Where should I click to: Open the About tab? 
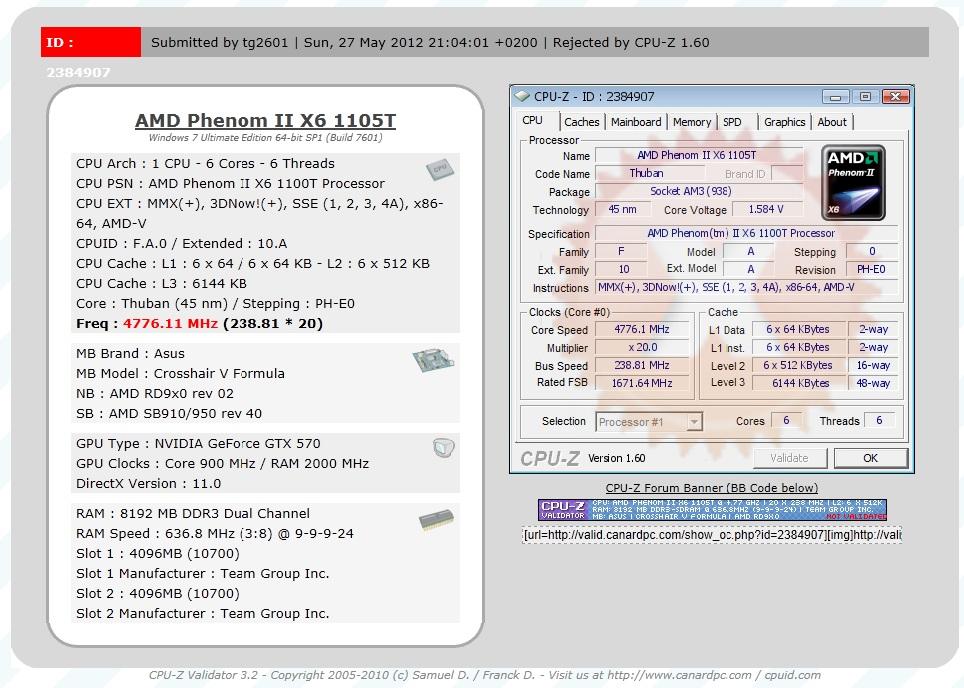click(832, 122)
